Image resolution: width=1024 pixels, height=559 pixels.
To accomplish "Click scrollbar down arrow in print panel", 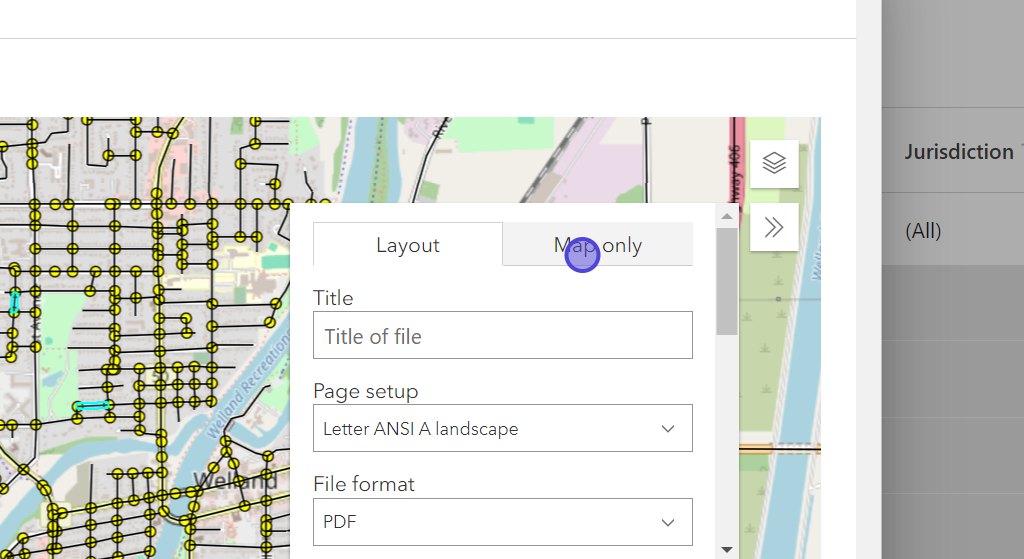I will pos(727,549).
